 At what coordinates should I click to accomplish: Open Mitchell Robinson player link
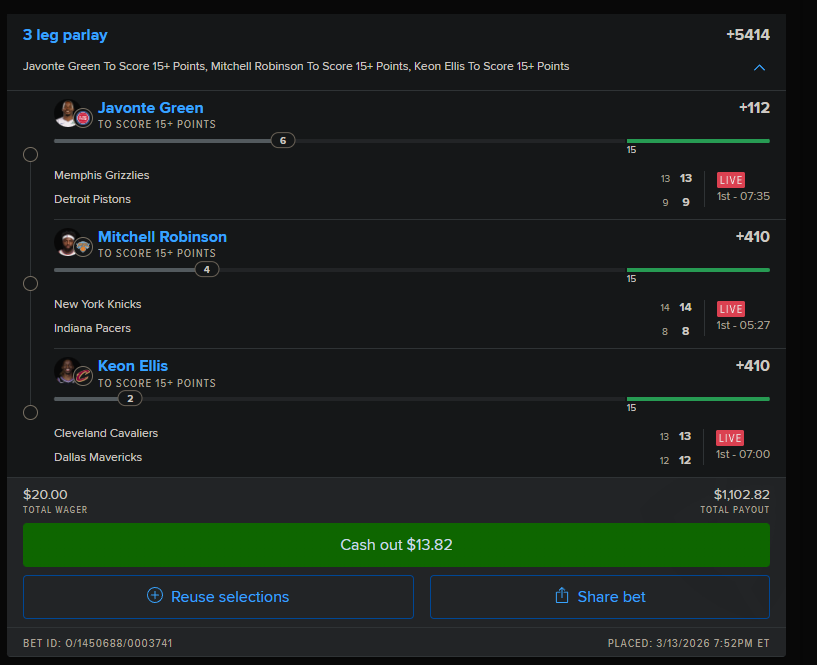coord(162,237)
